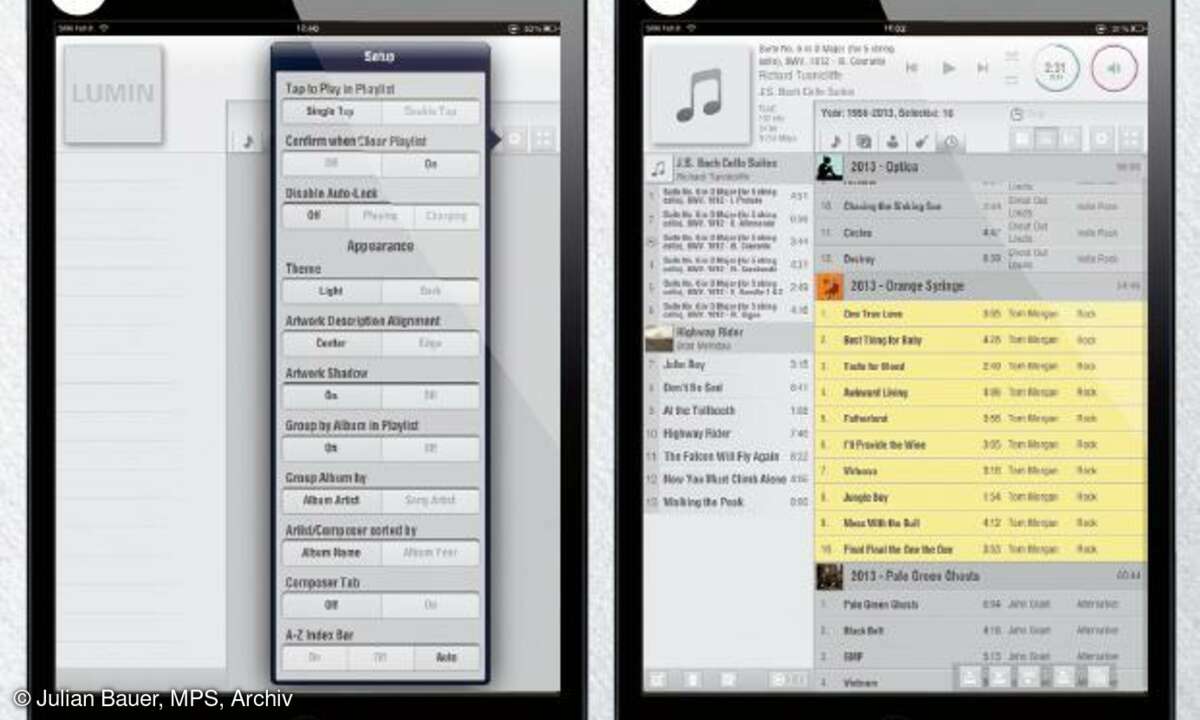Tap last icon in library bottom-right toolbar

pyautogui.click(x=1099, y=677)
